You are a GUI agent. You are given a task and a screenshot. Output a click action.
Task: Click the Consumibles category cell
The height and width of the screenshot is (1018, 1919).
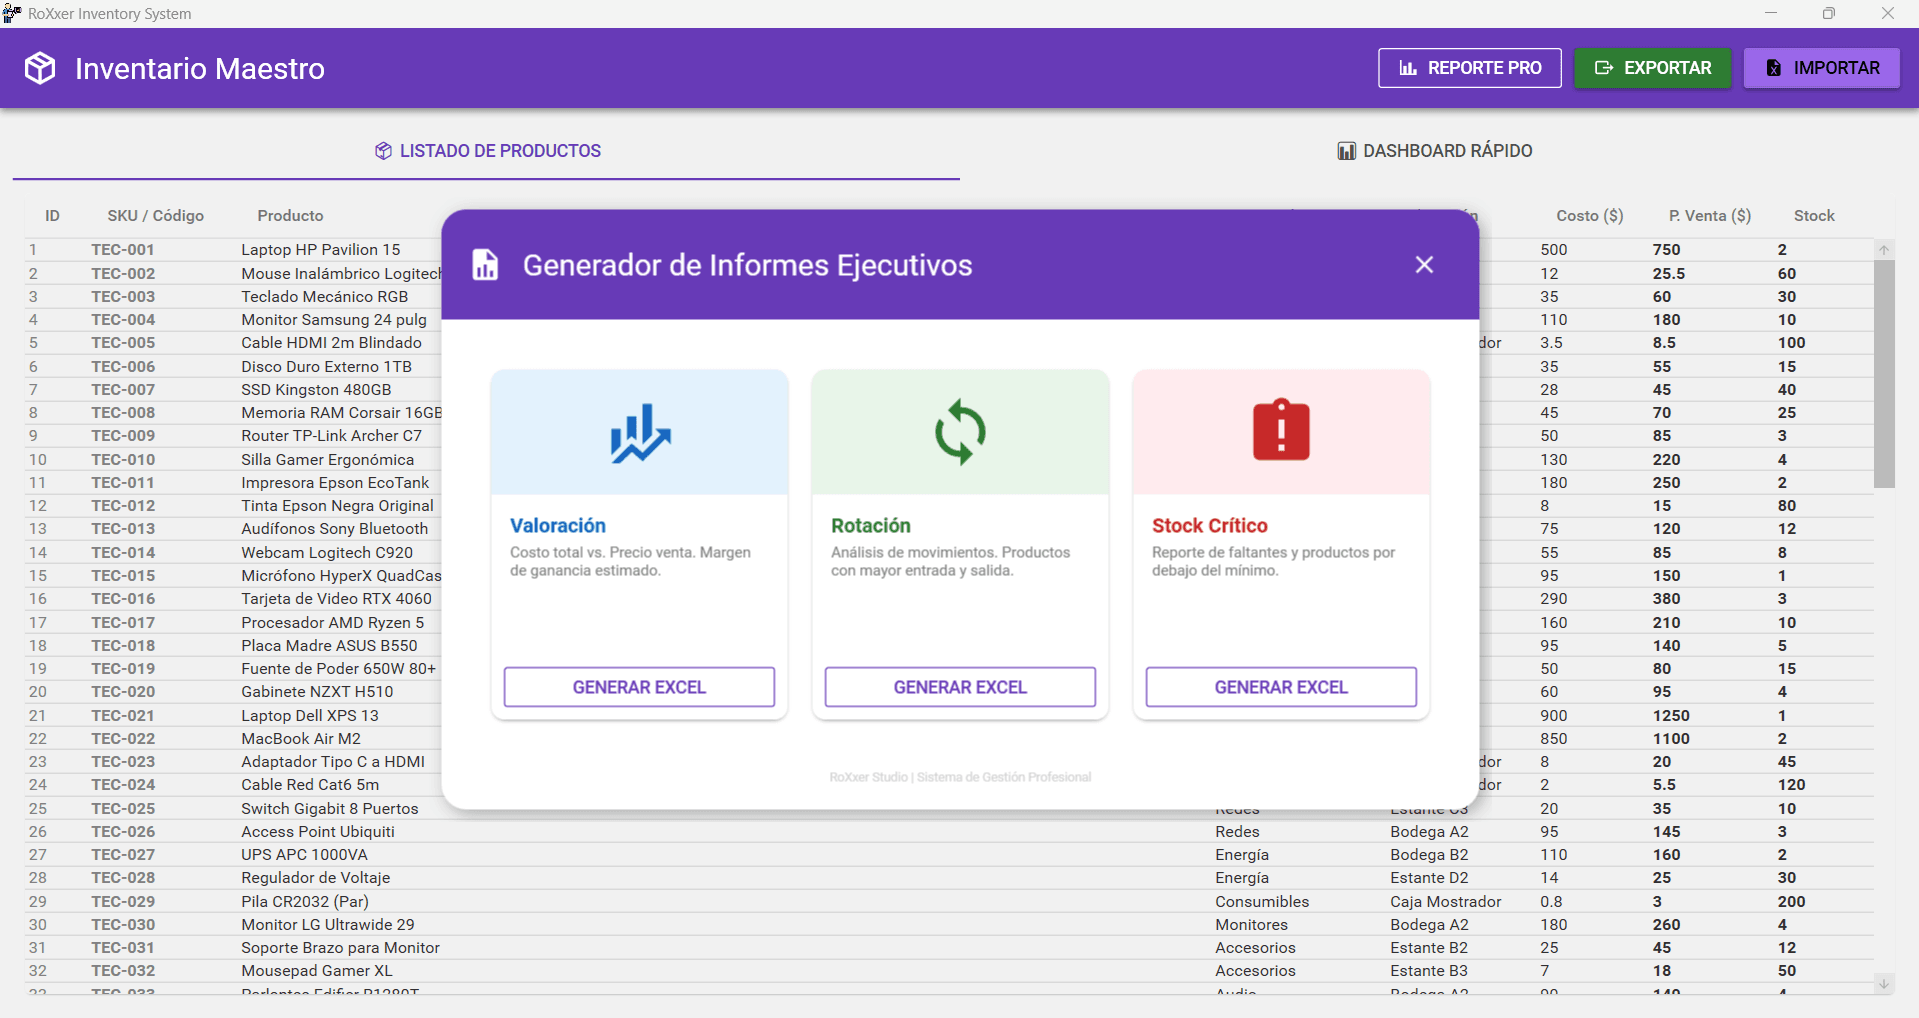[x=1262, y=902]
